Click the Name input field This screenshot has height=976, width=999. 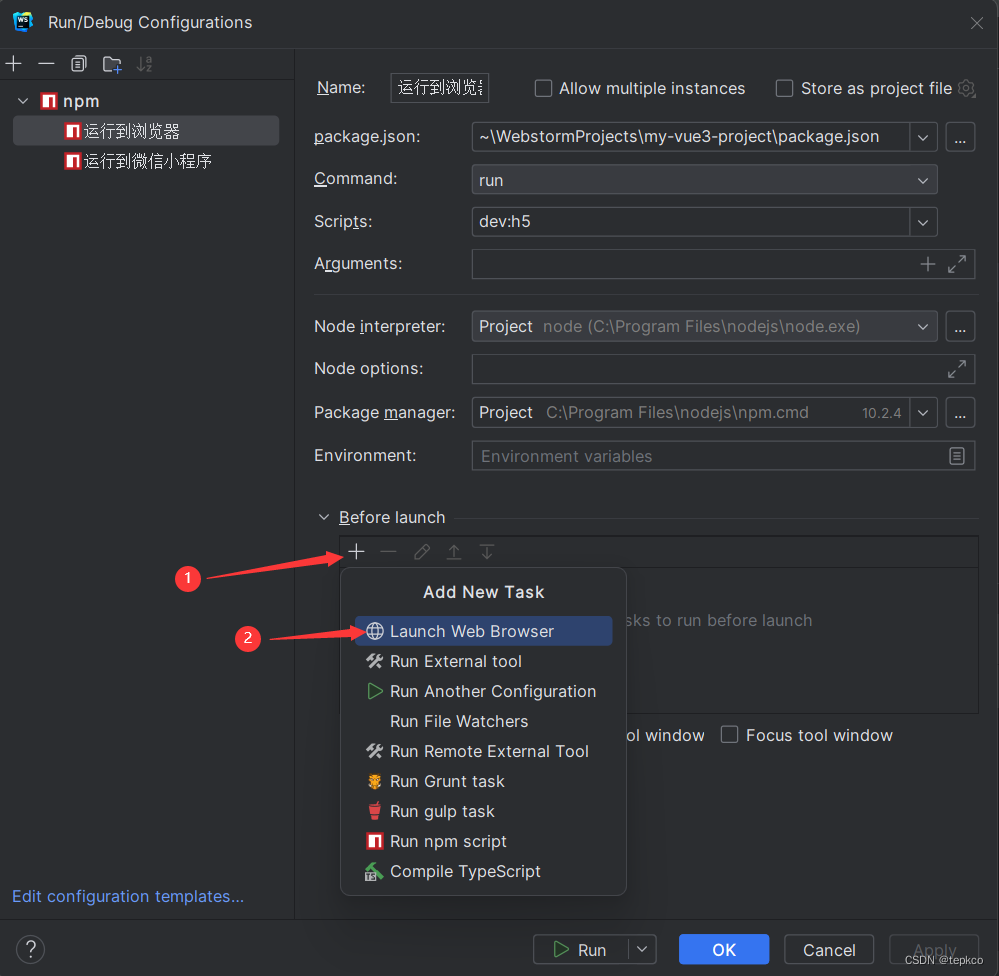click(440, 87)
